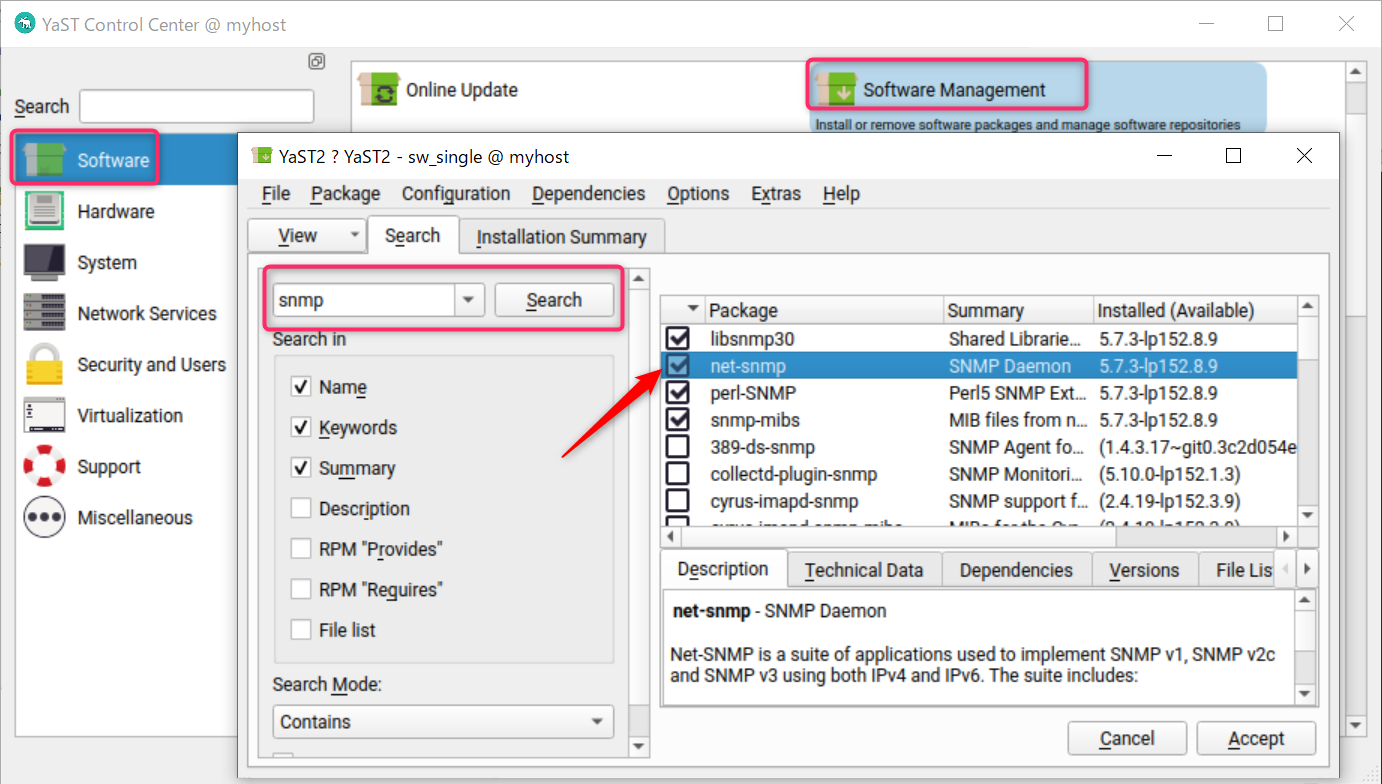Viewport: 1382px width, 784px height.
Task: Click the snmp search text field
Action: click(x=364, y=300)
